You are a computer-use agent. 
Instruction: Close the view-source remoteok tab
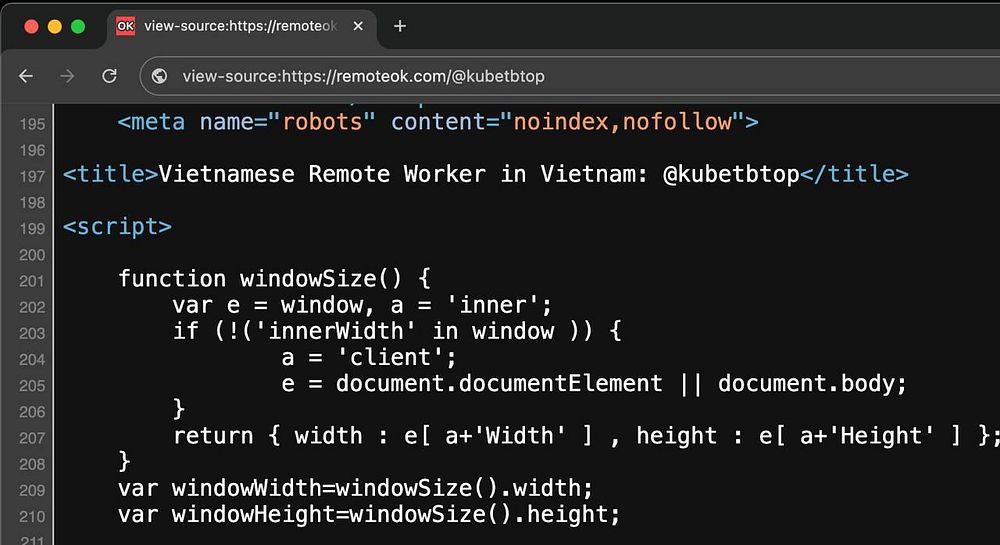coord(358,26)
